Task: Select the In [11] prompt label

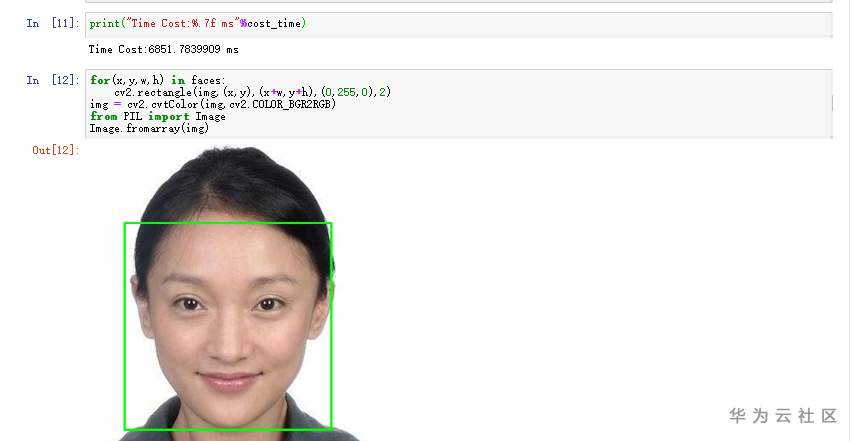Action: (x=53, y=23)
